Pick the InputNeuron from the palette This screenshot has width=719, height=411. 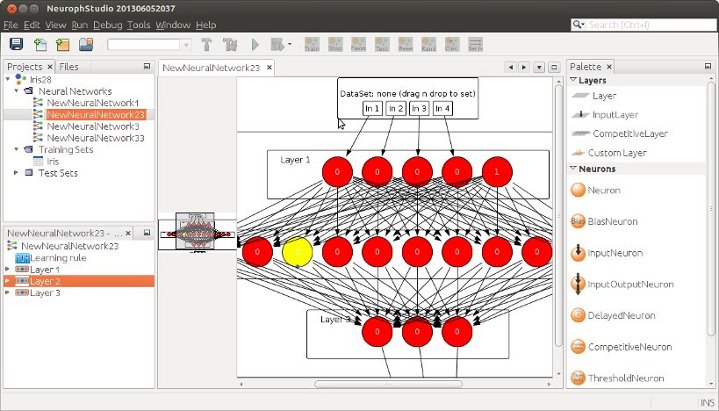578,253
